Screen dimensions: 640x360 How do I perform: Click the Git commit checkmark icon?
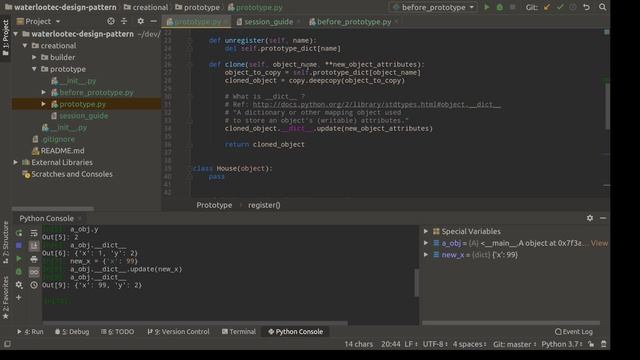click(x=560, y=7)
